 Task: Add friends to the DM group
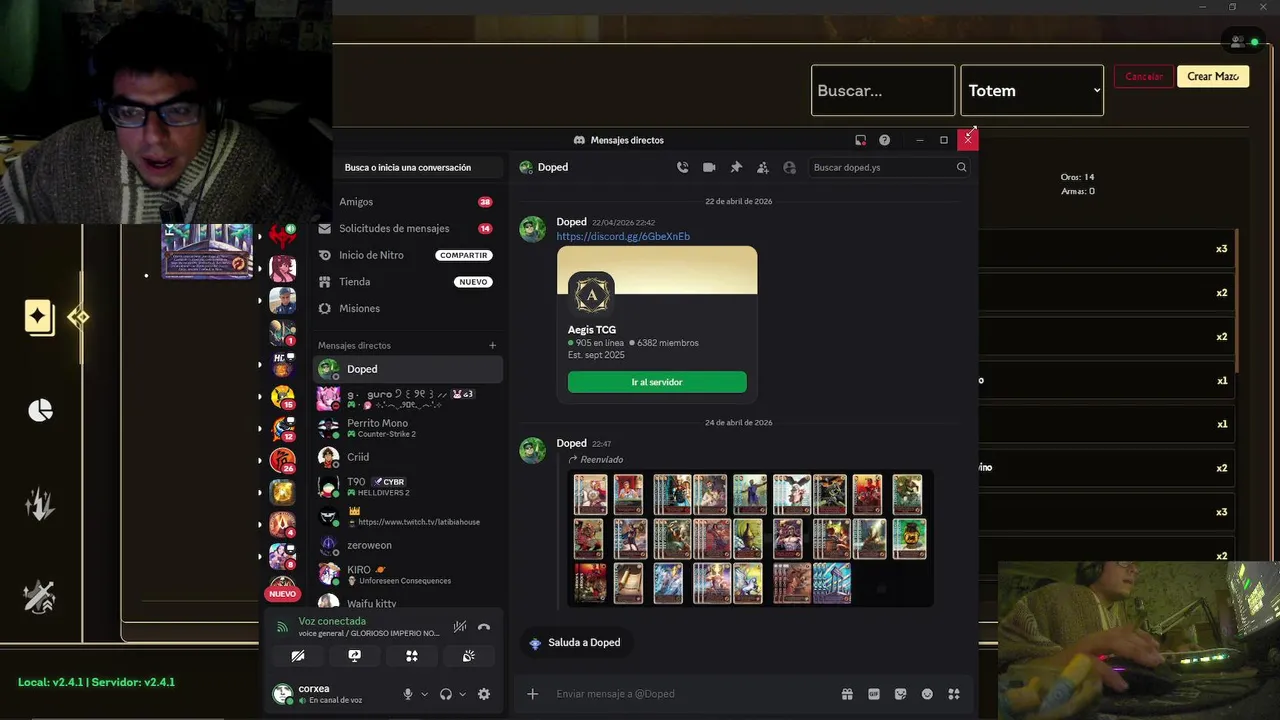pyautogui.click(x=763, y=167)
